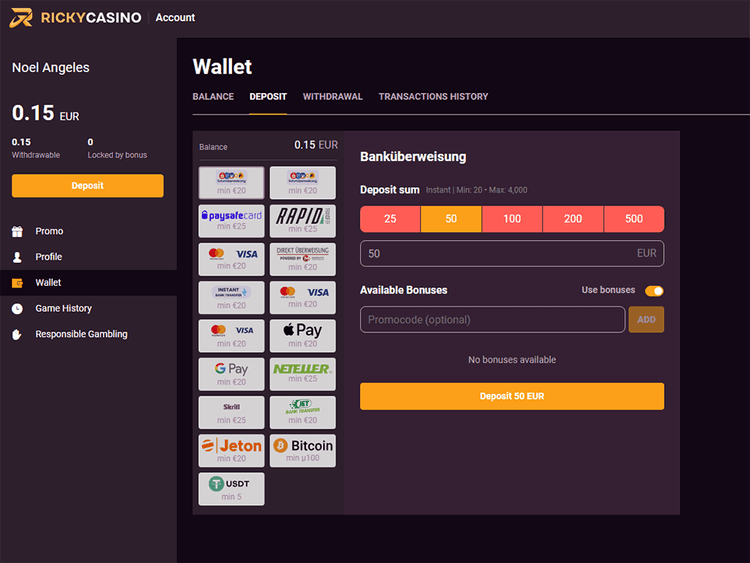
Task: Select the 50 EUR preset amount
Action: click(x=451, y=219)
